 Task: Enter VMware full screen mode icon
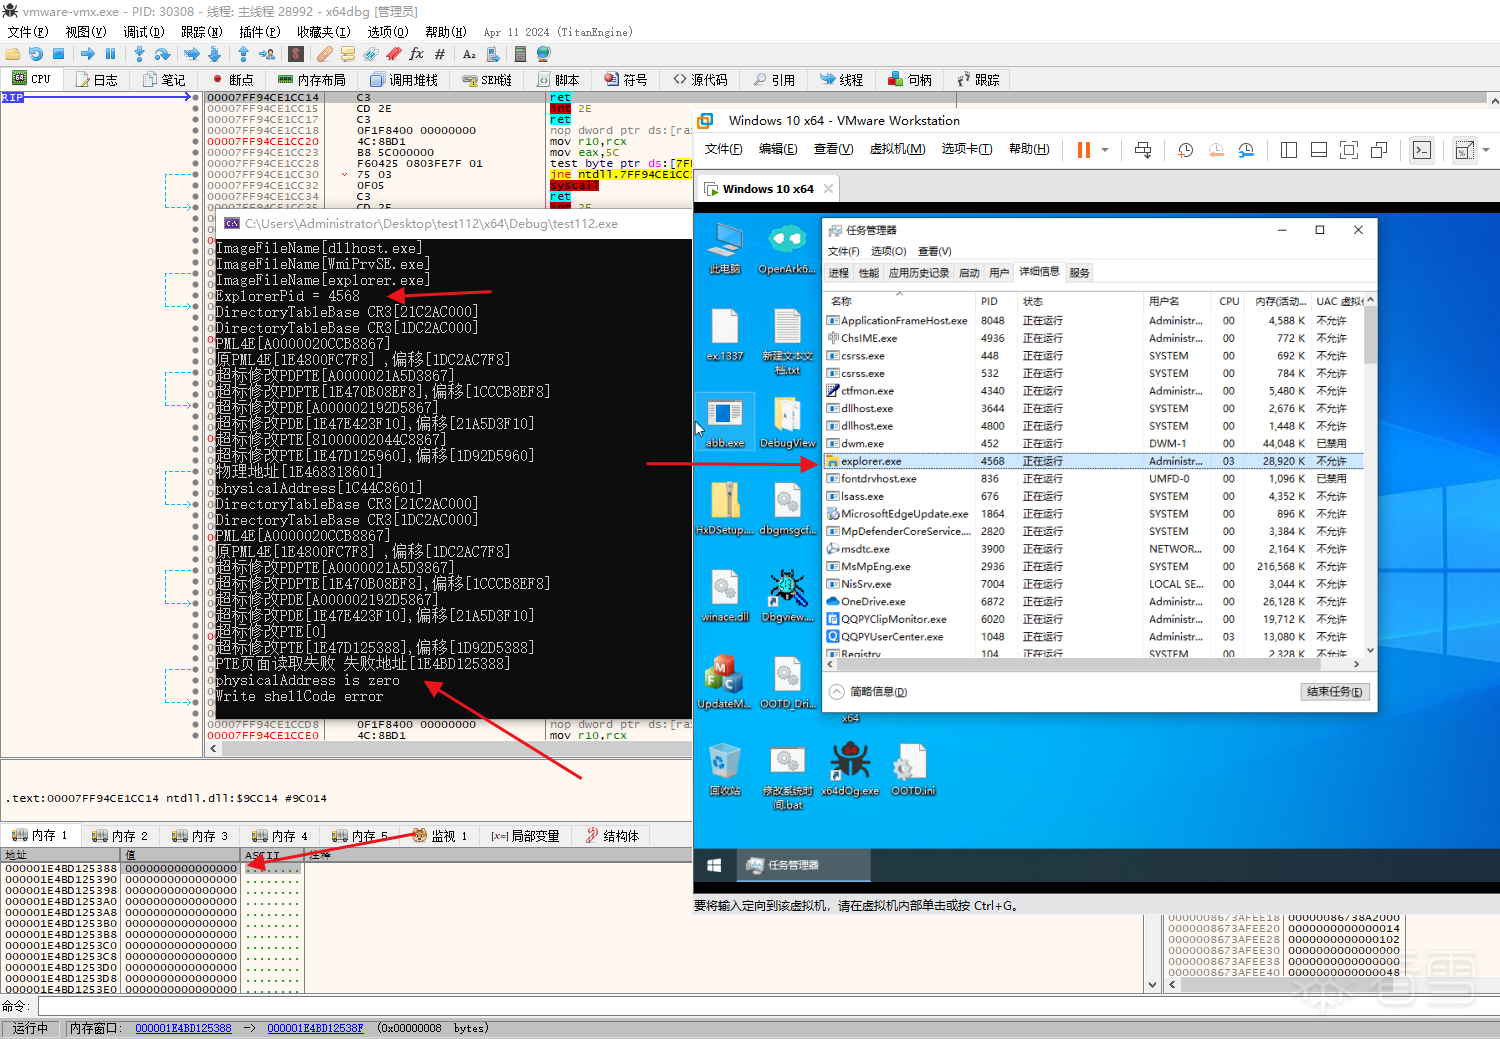click(x=1349, y=150)
